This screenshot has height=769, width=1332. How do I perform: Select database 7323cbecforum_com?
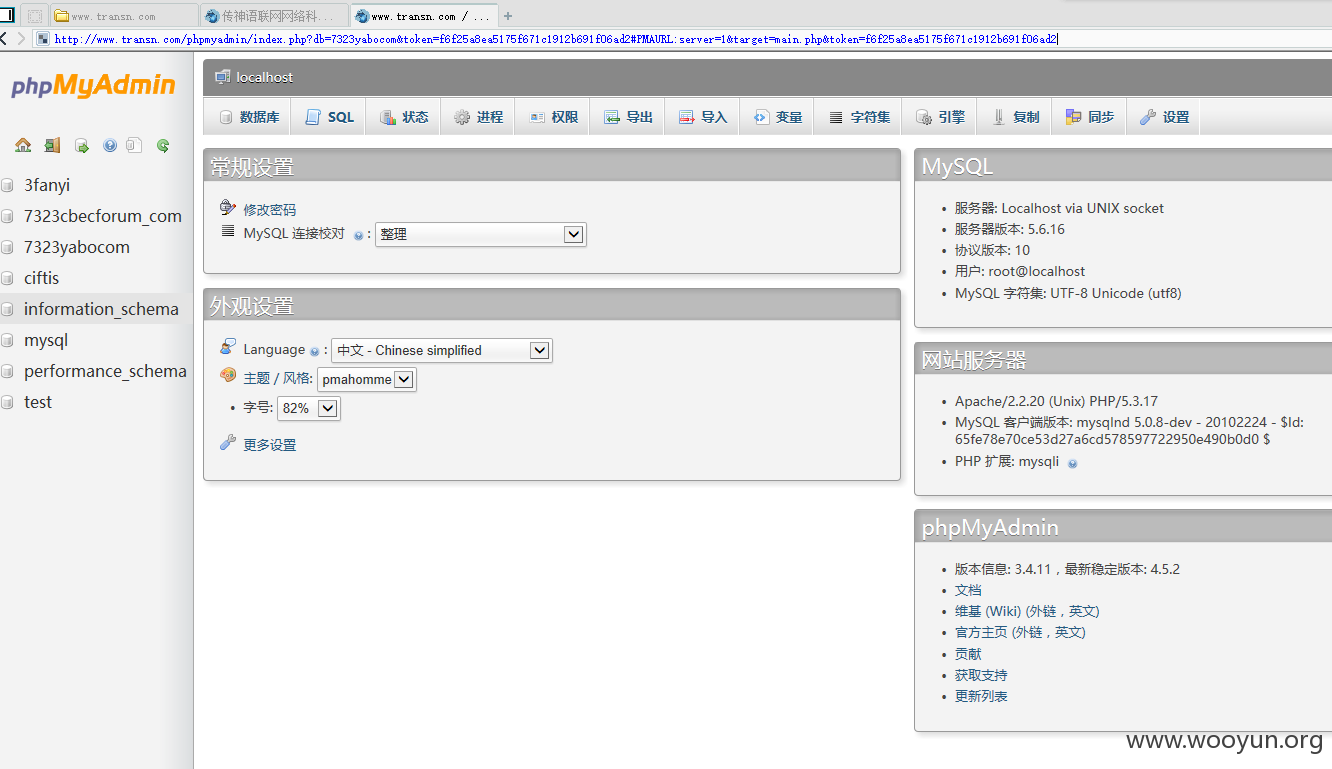click(103, 216)
